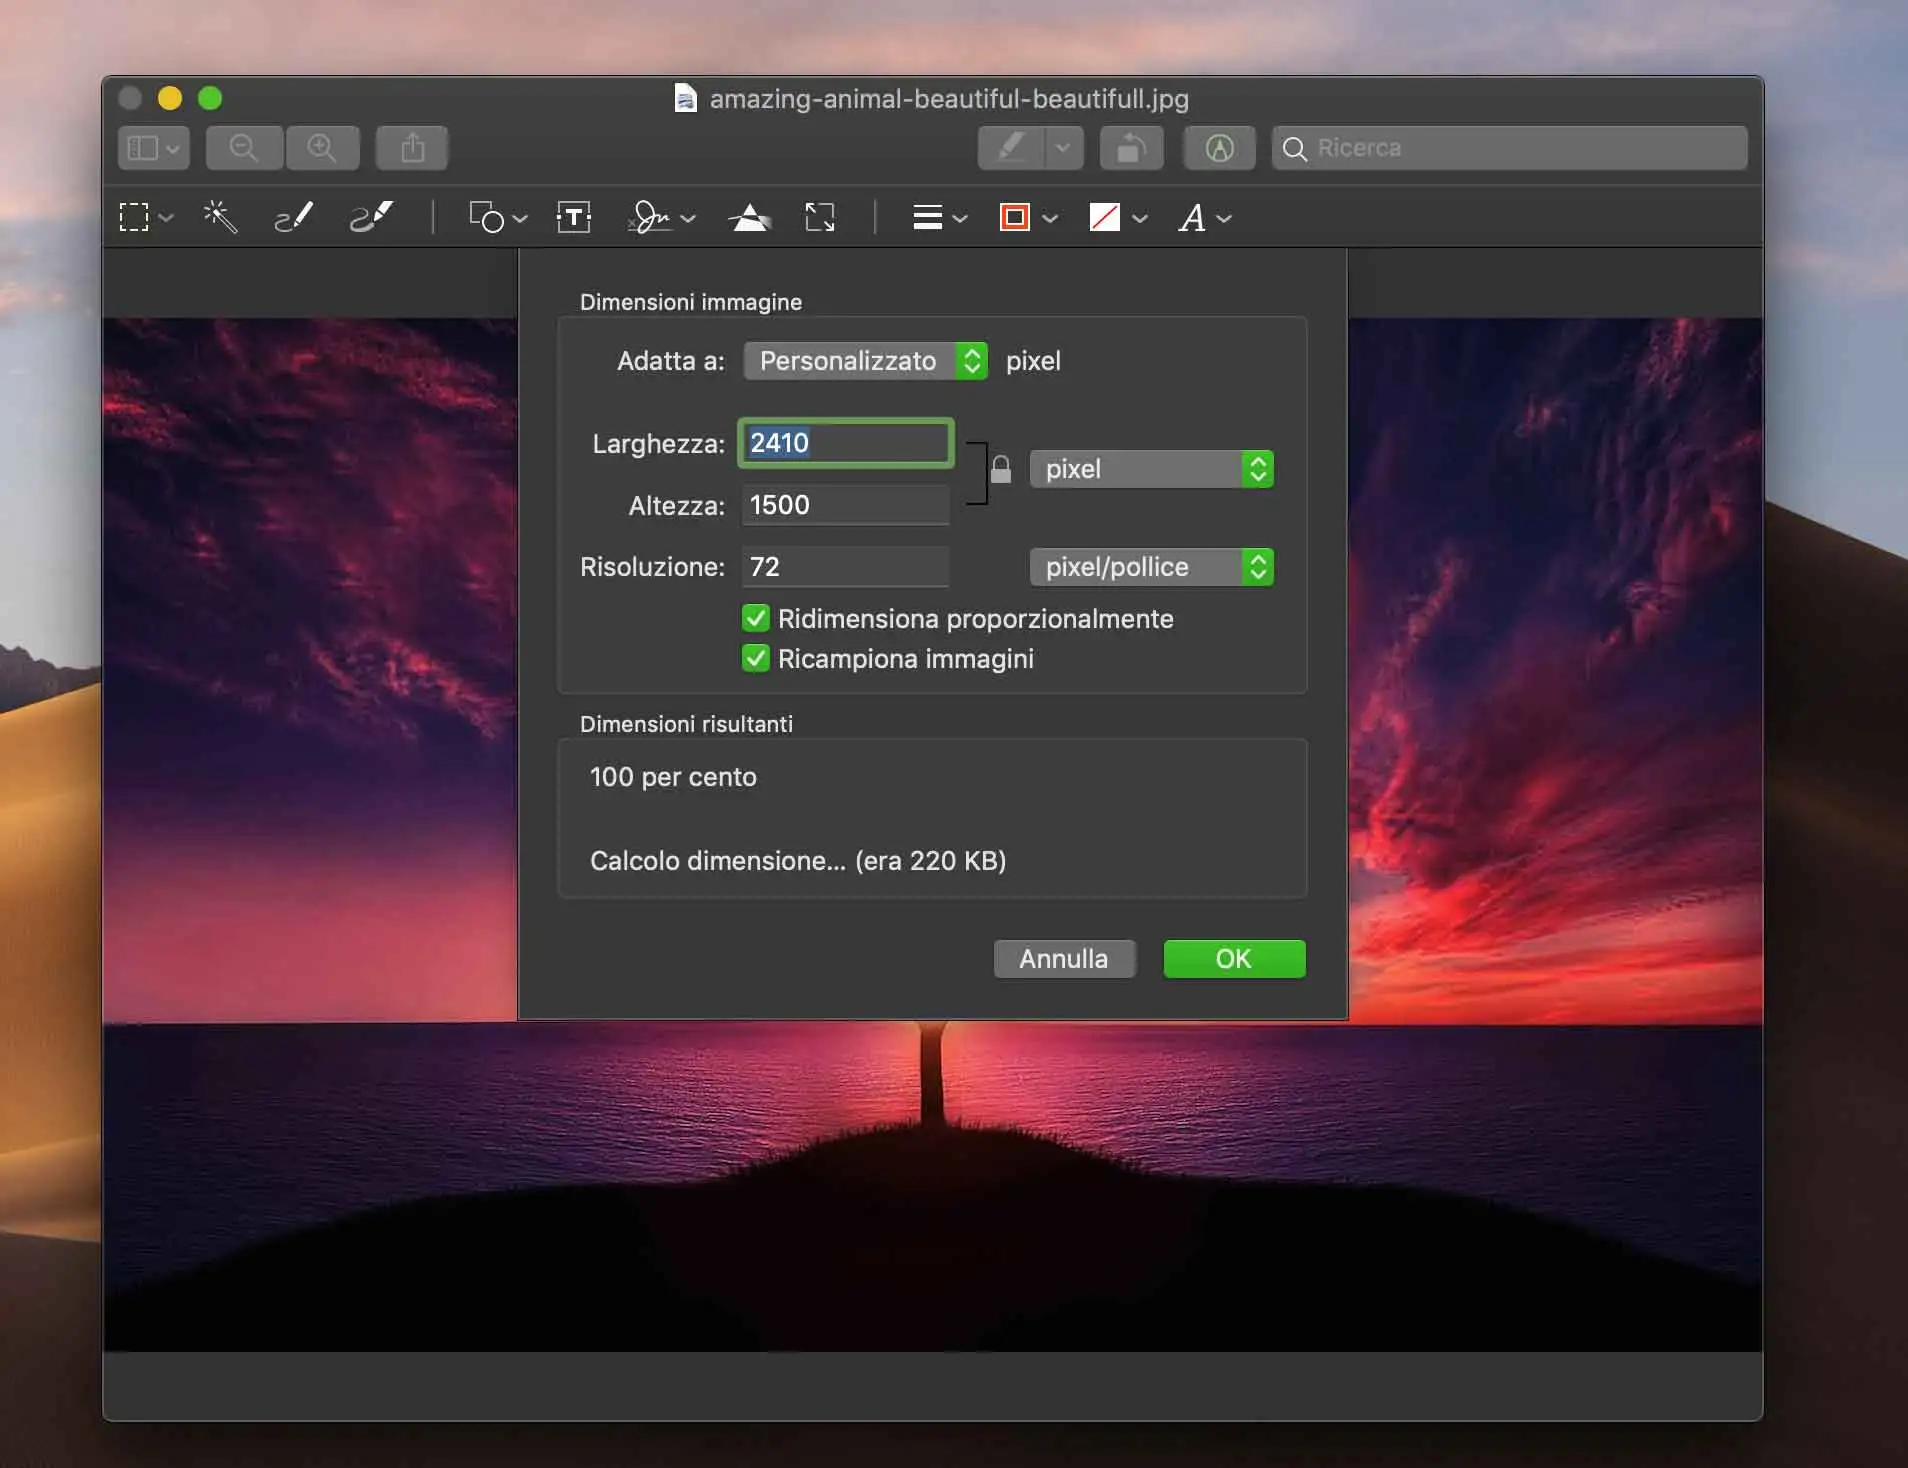Open the Adjust Color prism tool
Screen dimensions: 1908x1468
[x=750, y=217]
